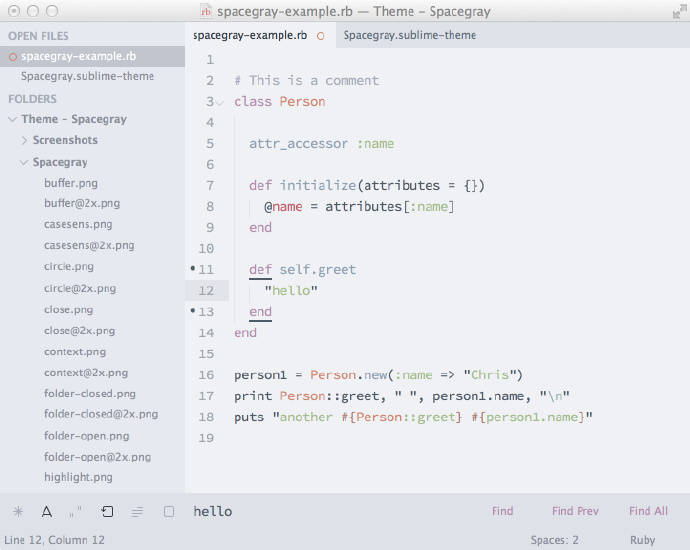
Task: Open Spacegray.sublime-theme from Open Files list
Action: point(87,76)
